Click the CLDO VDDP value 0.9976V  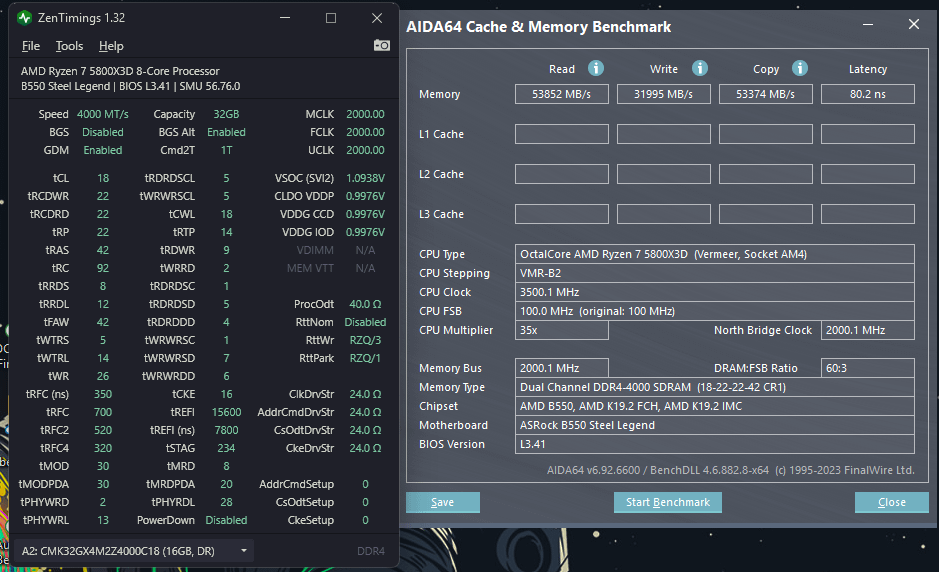pos(365,196)
